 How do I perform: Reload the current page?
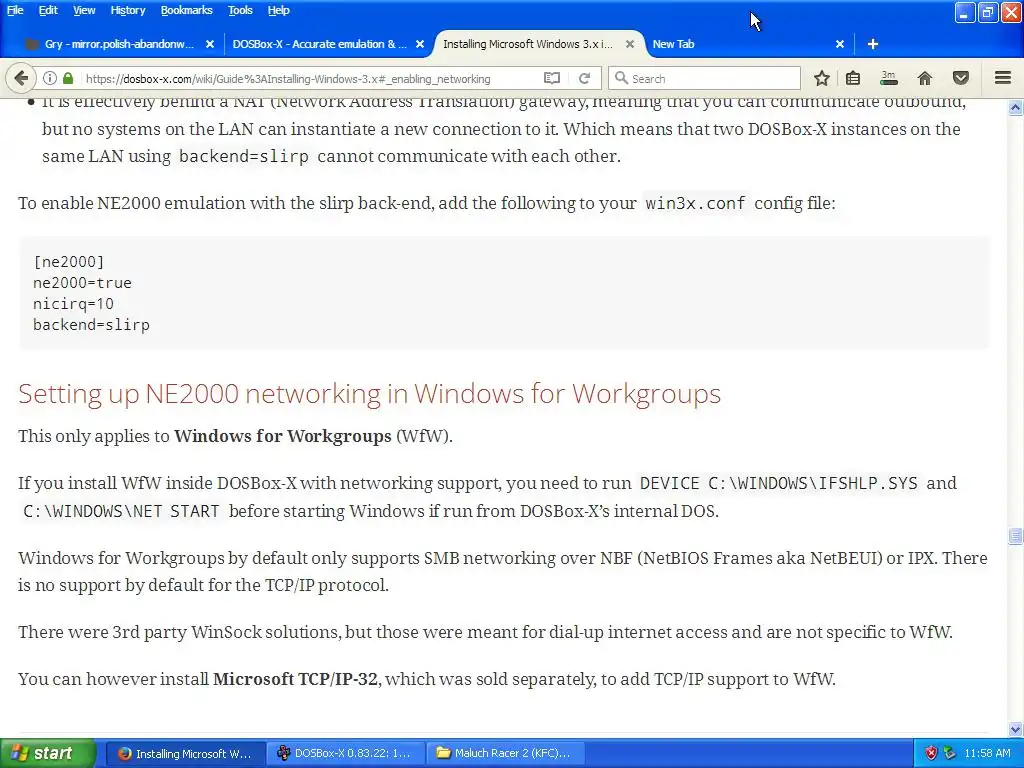coord(584,78)
